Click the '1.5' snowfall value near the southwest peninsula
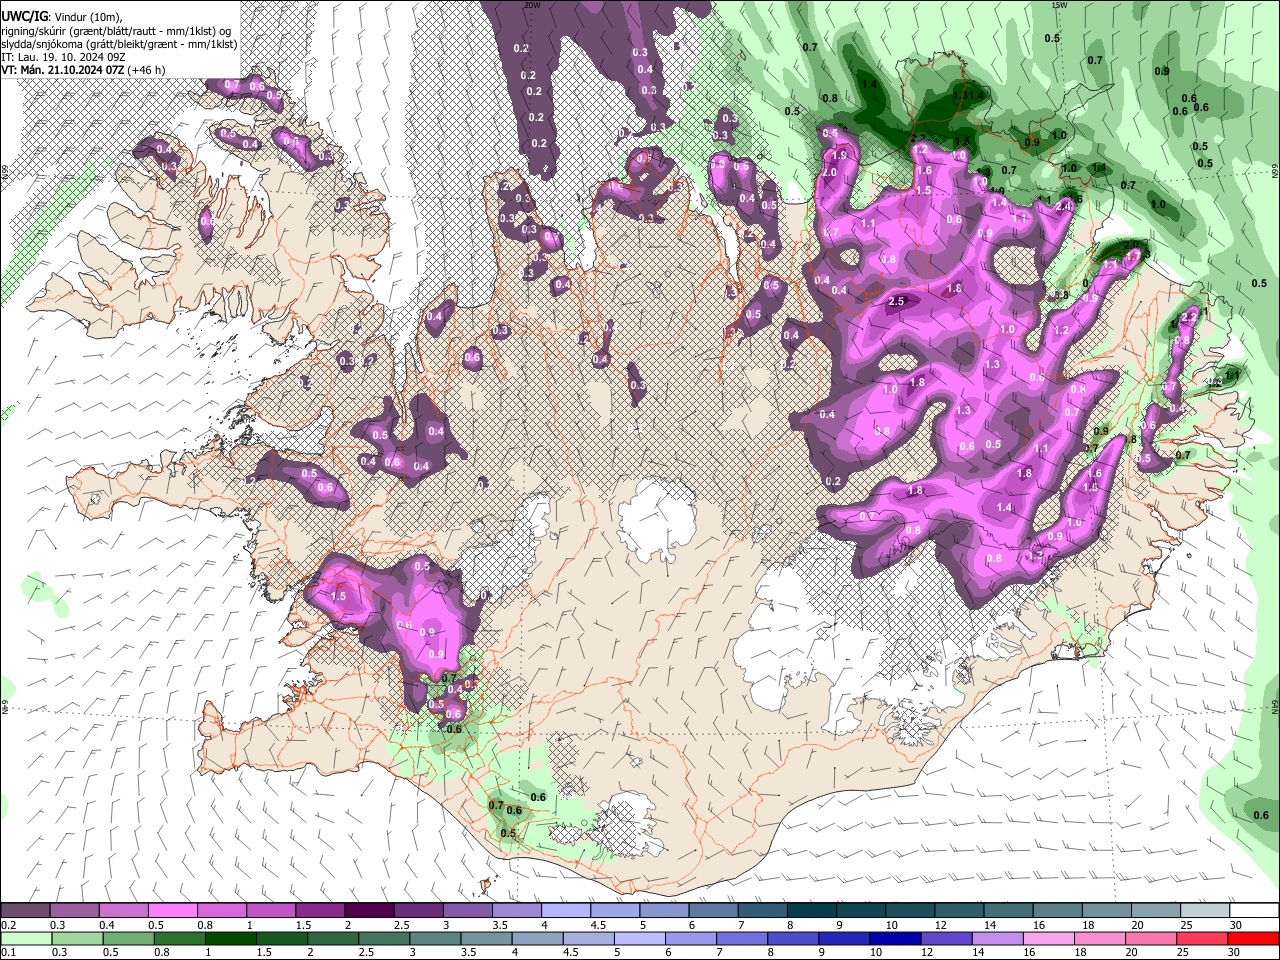Image resolution: width=1280 pixels, height=960 pixels. click(x=338, y=596)
